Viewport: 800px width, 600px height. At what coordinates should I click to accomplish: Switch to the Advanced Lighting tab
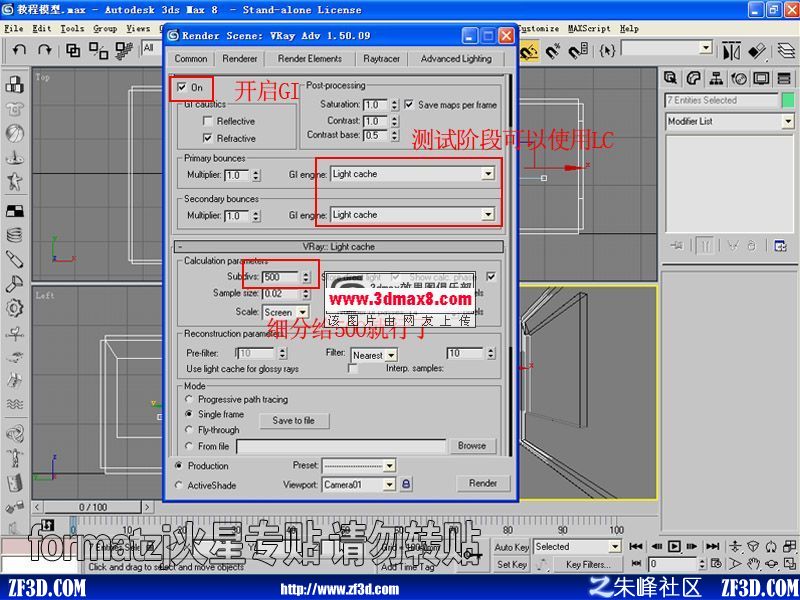456,59
